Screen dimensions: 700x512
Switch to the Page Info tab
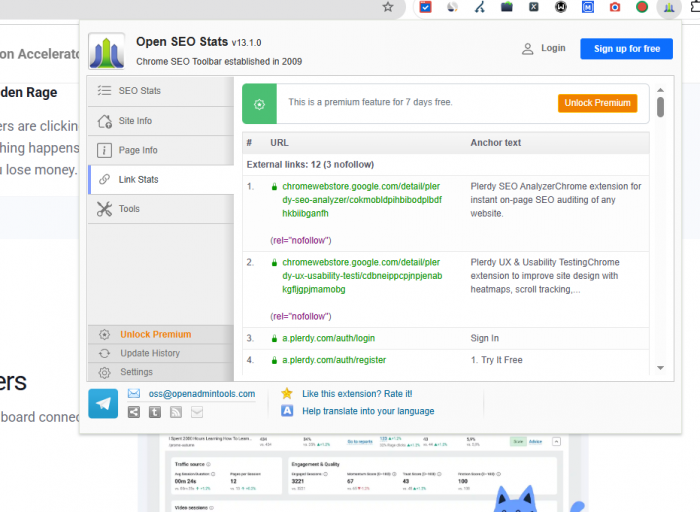click(x=161, y=150)
